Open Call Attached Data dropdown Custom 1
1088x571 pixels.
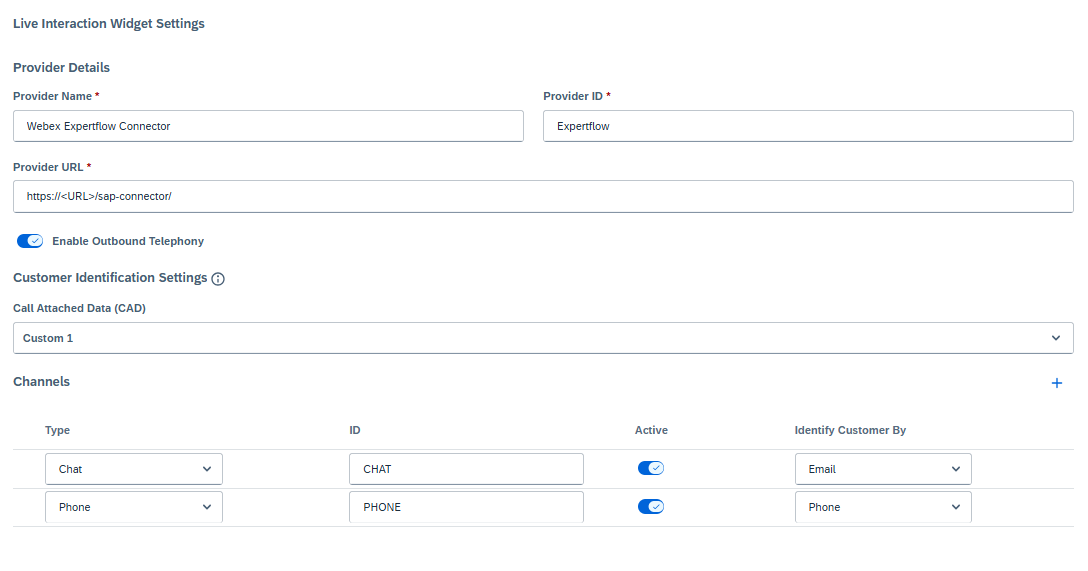(543, 338)
